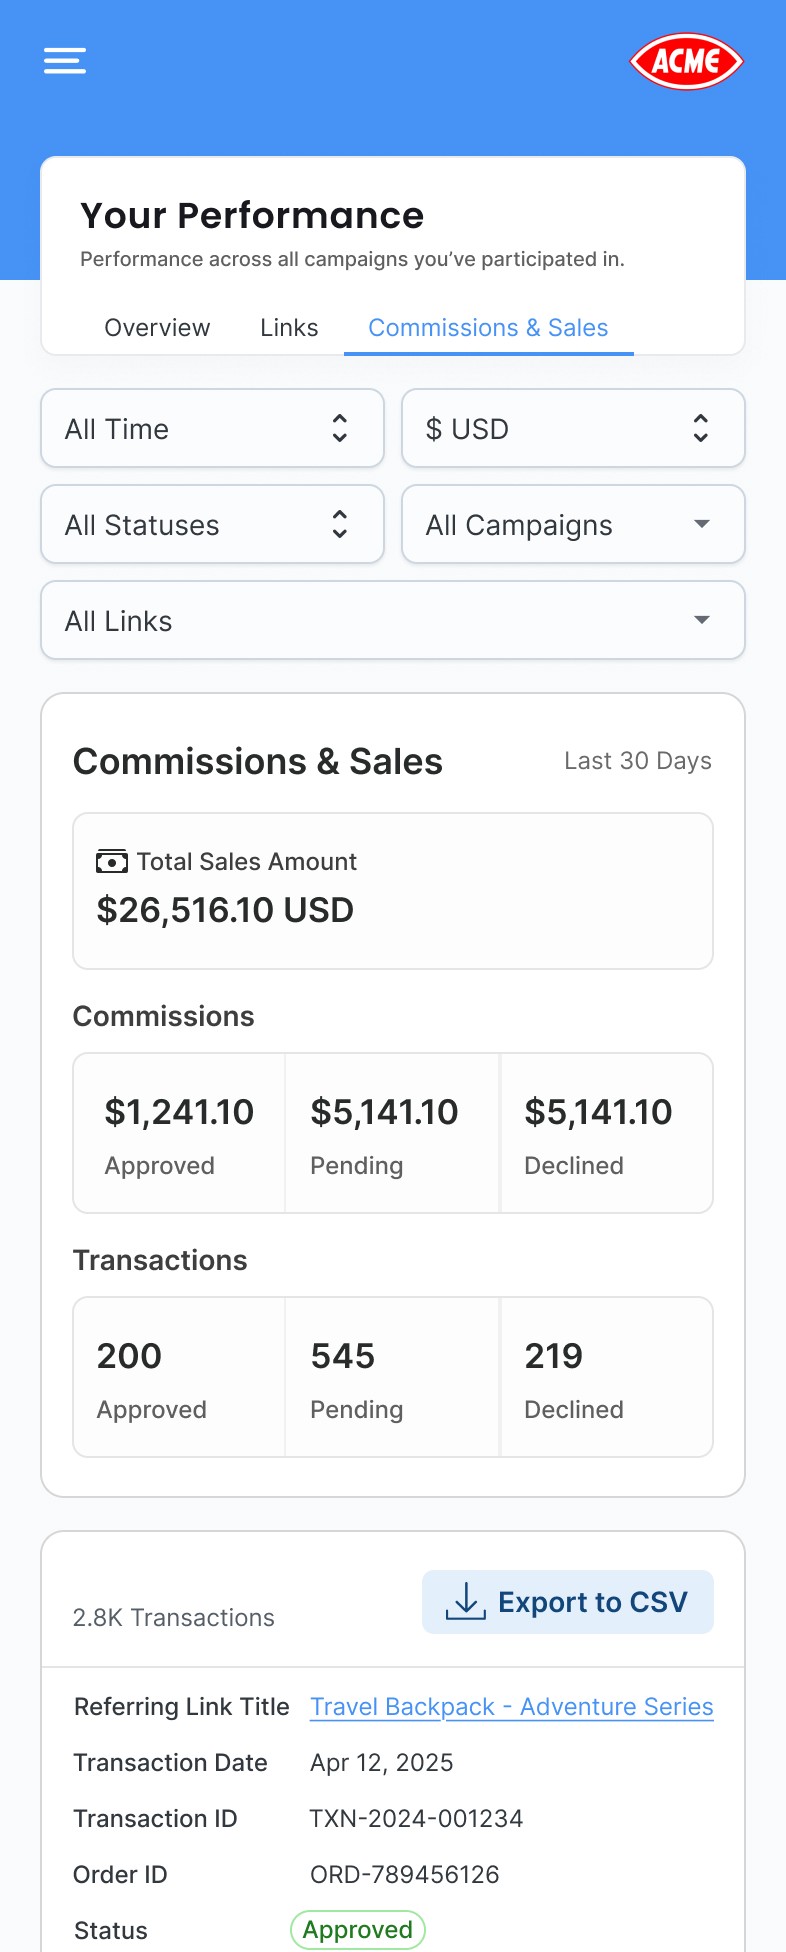Click the All Campaigns caret arrow

(702, 524)
